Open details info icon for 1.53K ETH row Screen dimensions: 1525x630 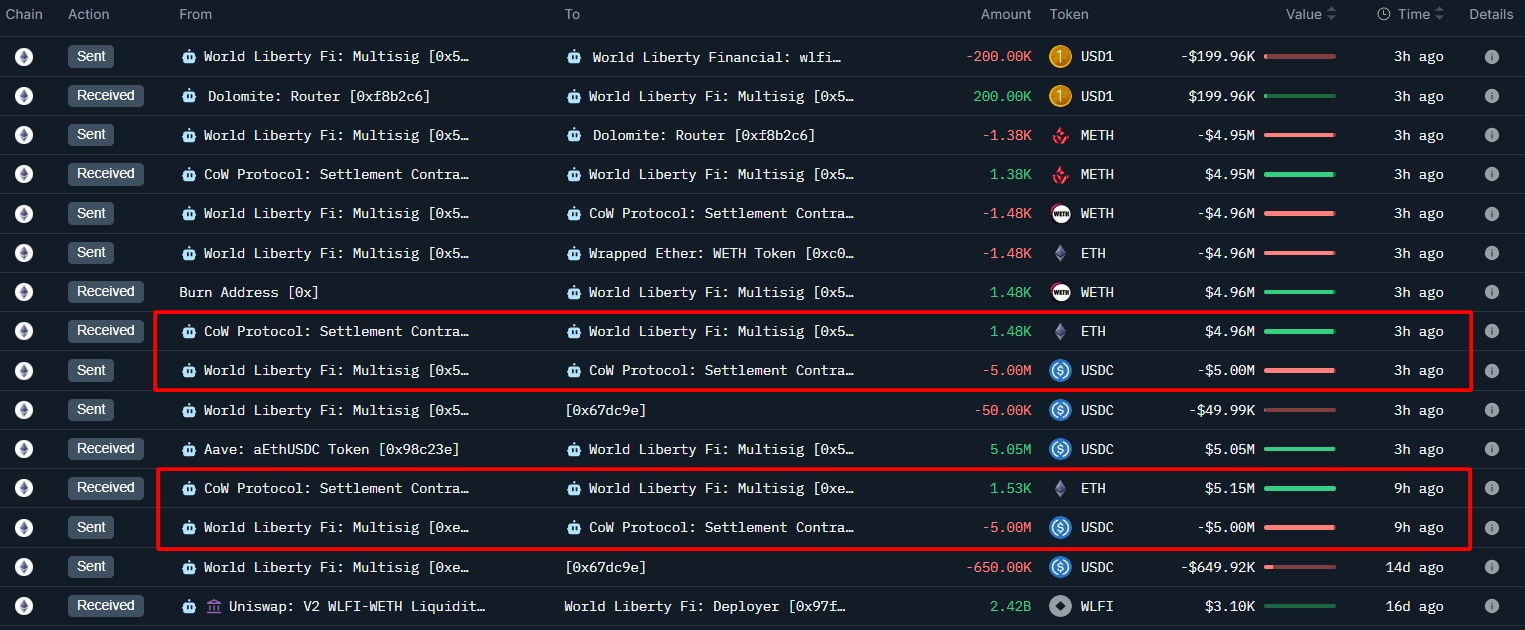pyautogui.click(x=1491, y=488)
